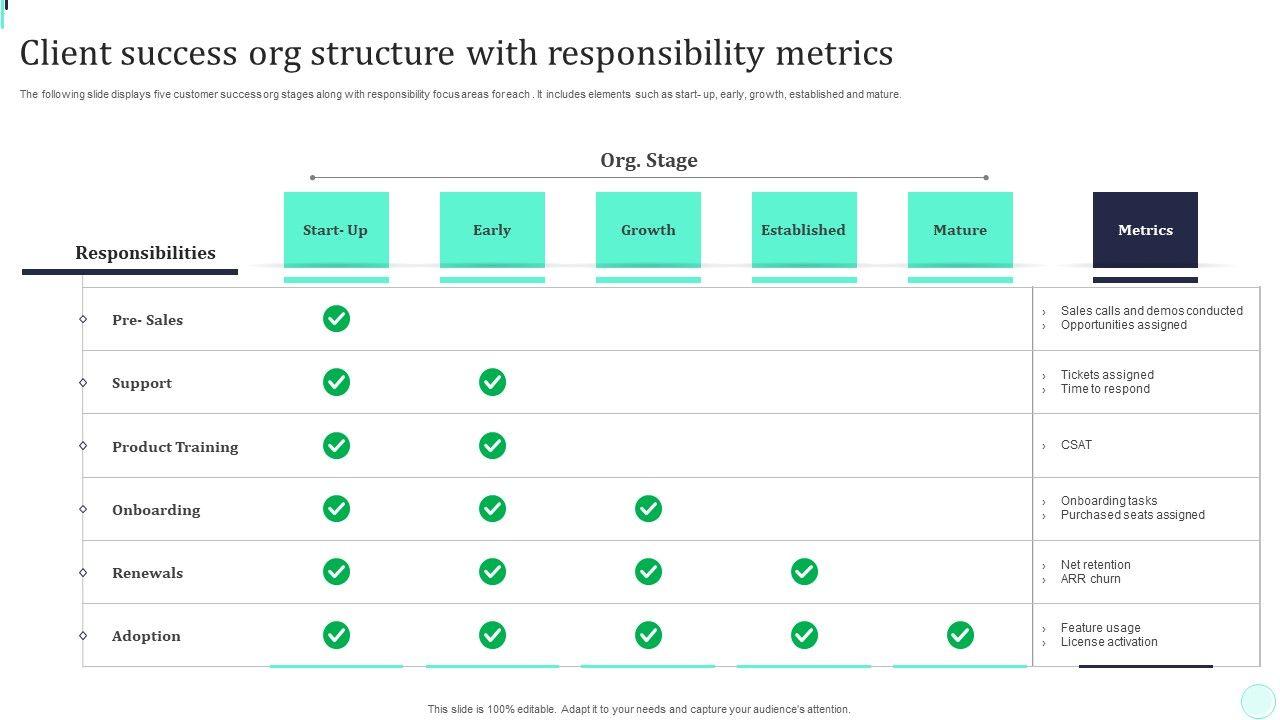
Task: Click the Product Training Start-Up checkmark
Action: [336, 446]
